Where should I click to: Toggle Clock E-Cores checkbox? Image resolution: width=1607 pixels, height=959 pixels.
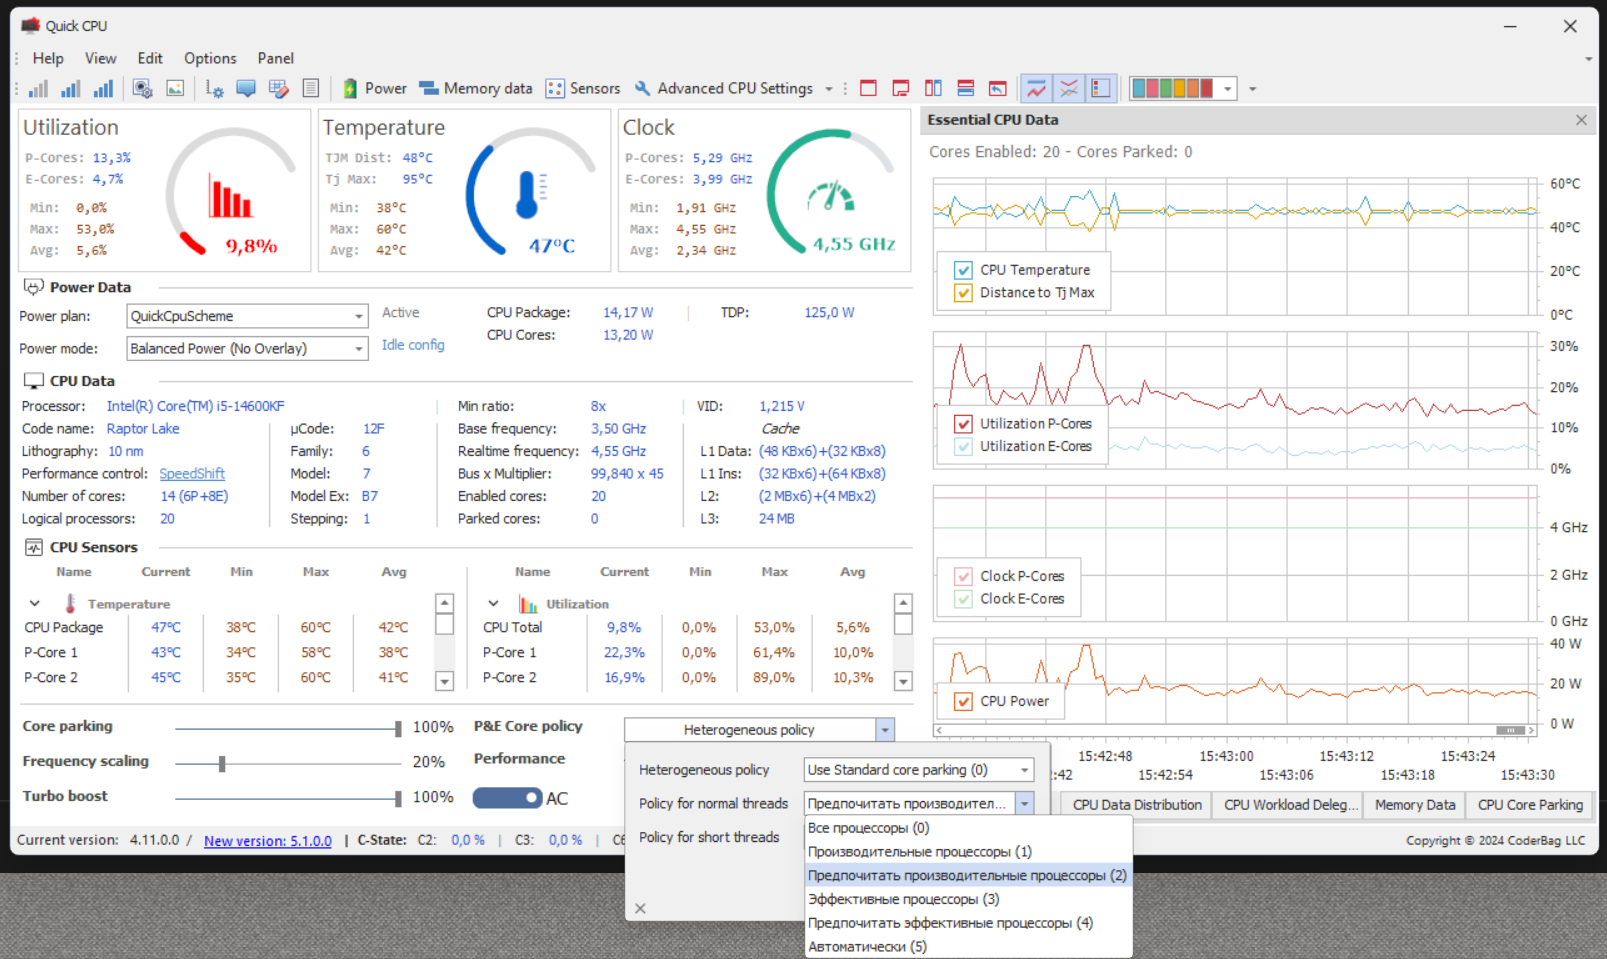tap(964, 599)
